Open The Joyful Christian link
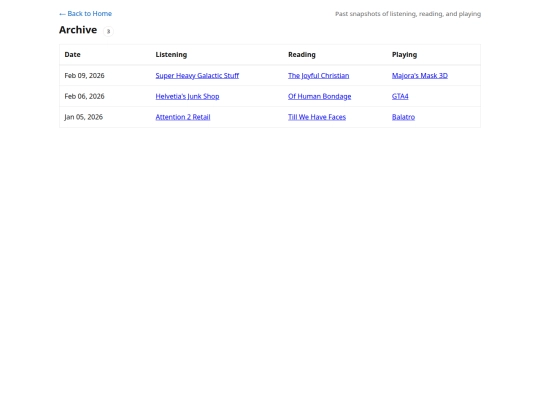 pos(319,75)
